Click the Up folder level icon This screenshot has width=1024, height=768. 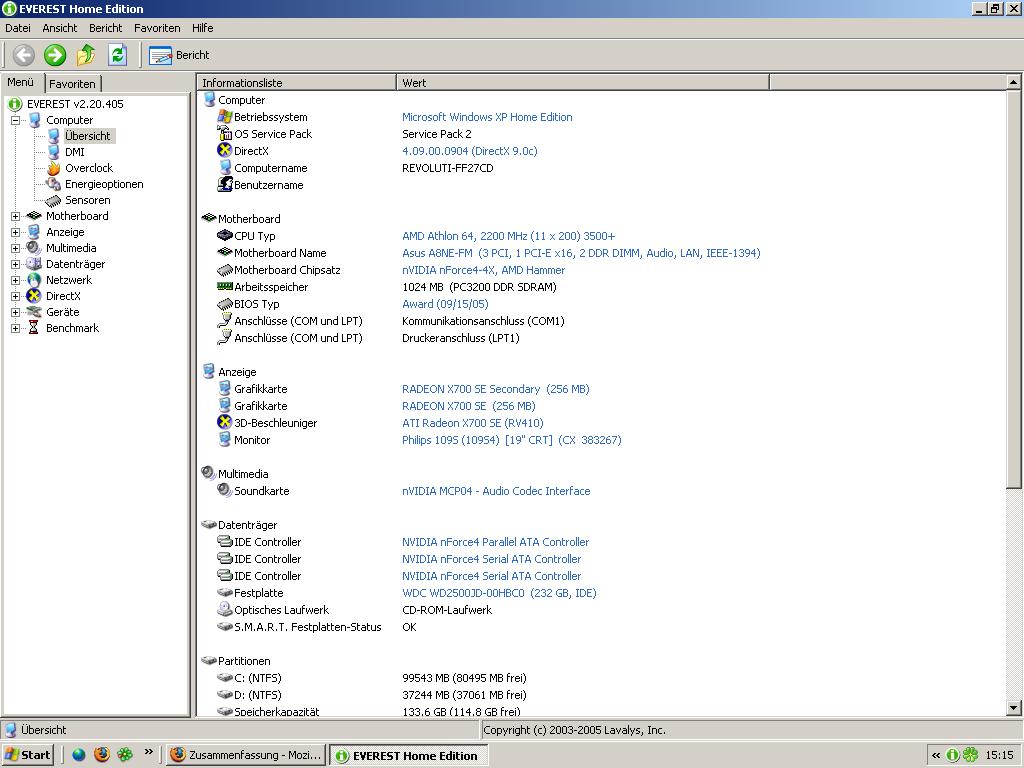86,55
